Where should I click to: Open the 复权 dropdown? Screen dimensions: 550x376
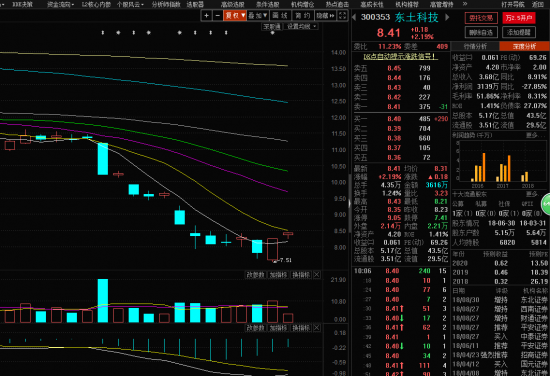coord(235,15)
